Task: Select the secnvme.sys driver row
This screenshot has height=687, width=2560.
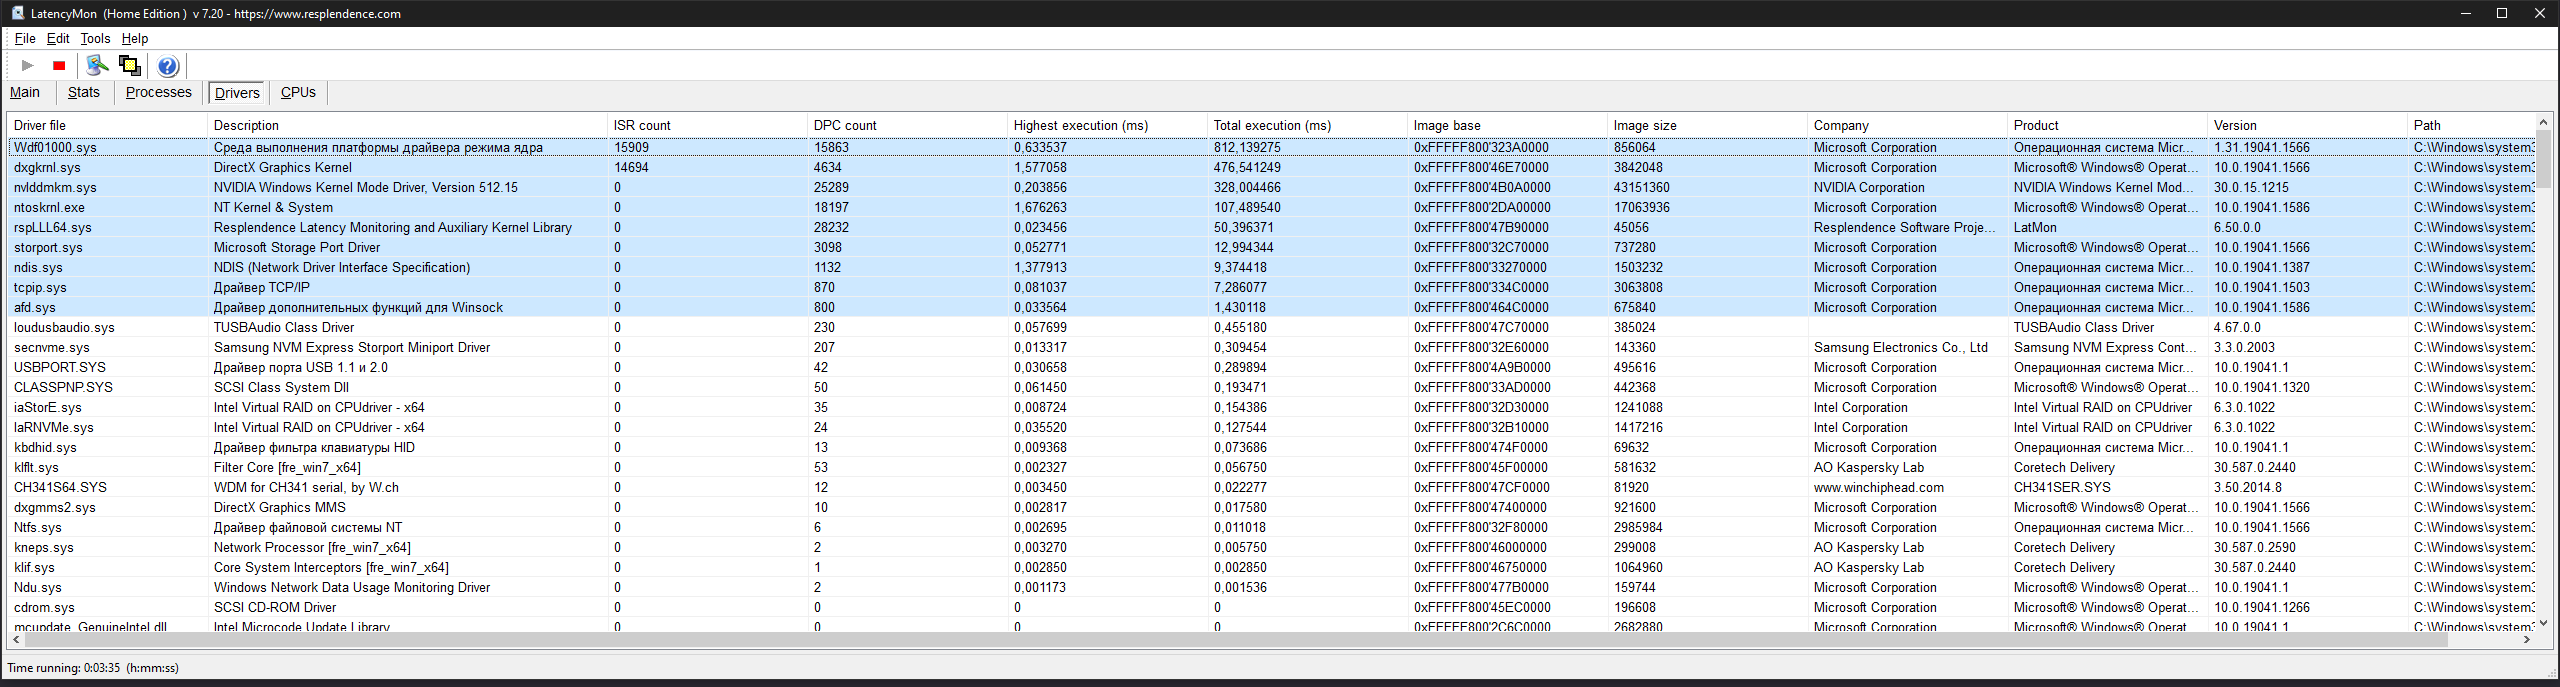Action: 1271,347
